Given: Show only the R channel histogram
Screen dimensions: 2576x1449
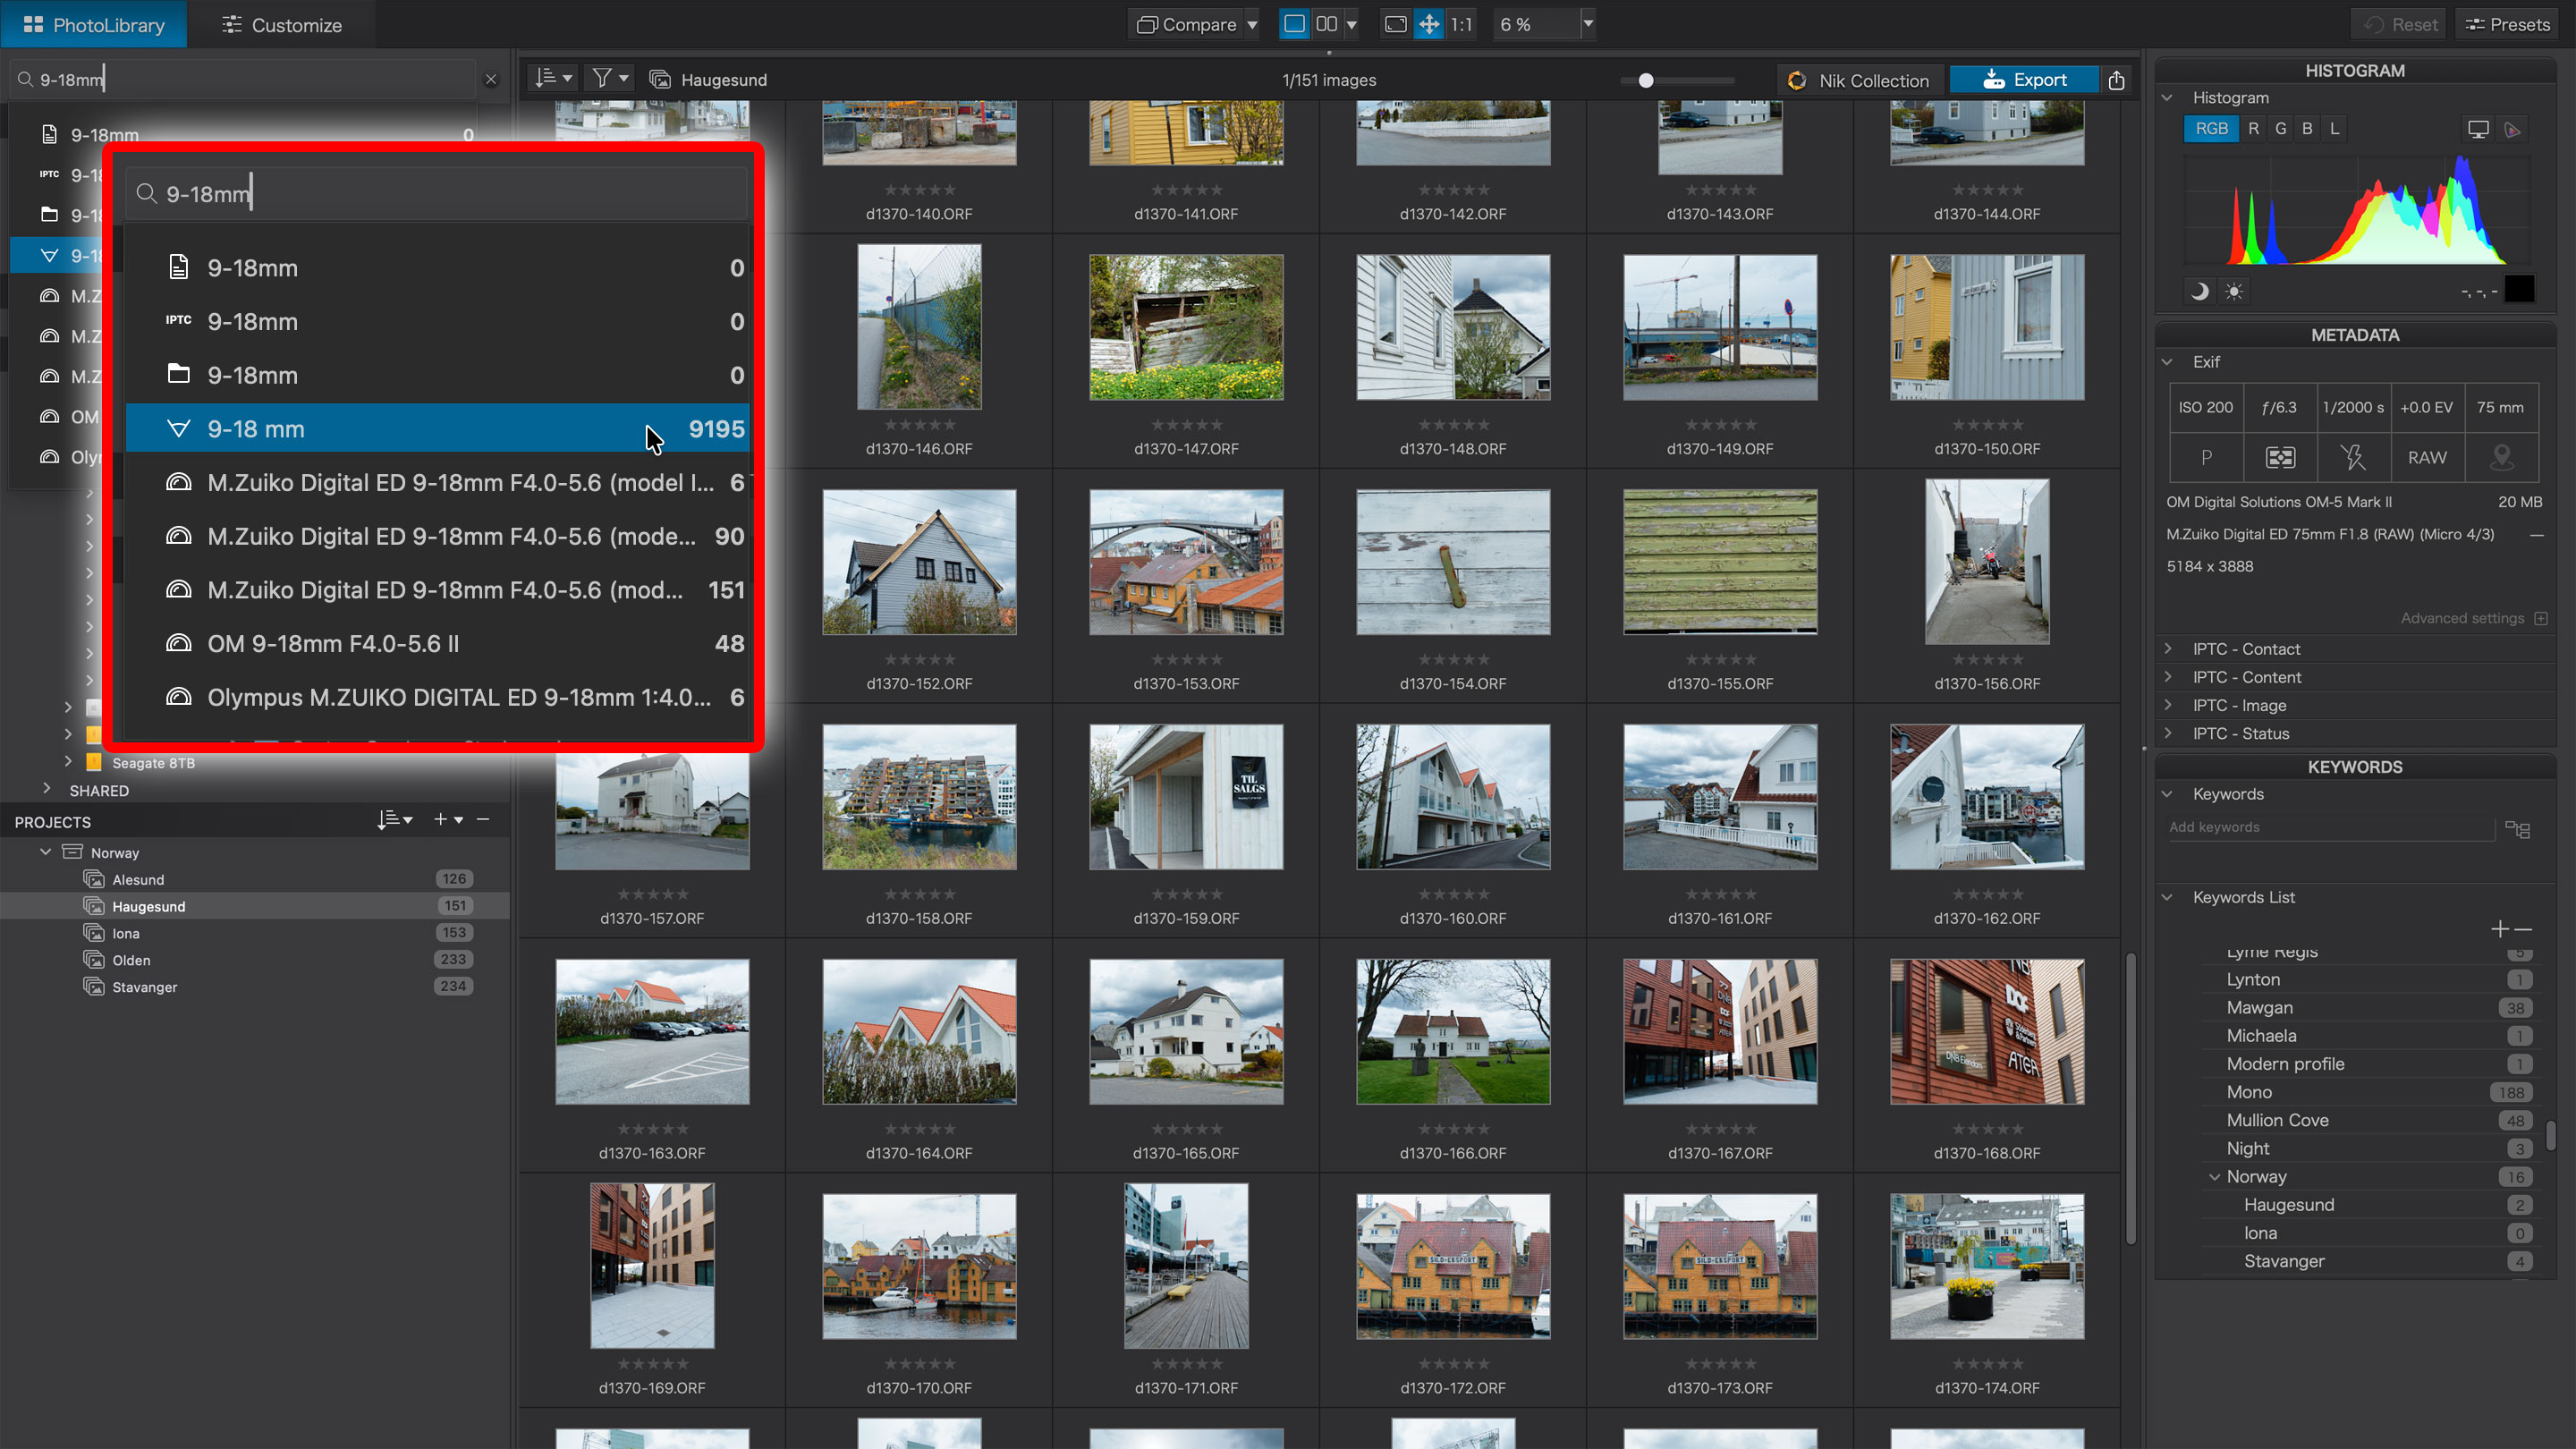Looking at the screenshot, I should tap(2253, 128).
